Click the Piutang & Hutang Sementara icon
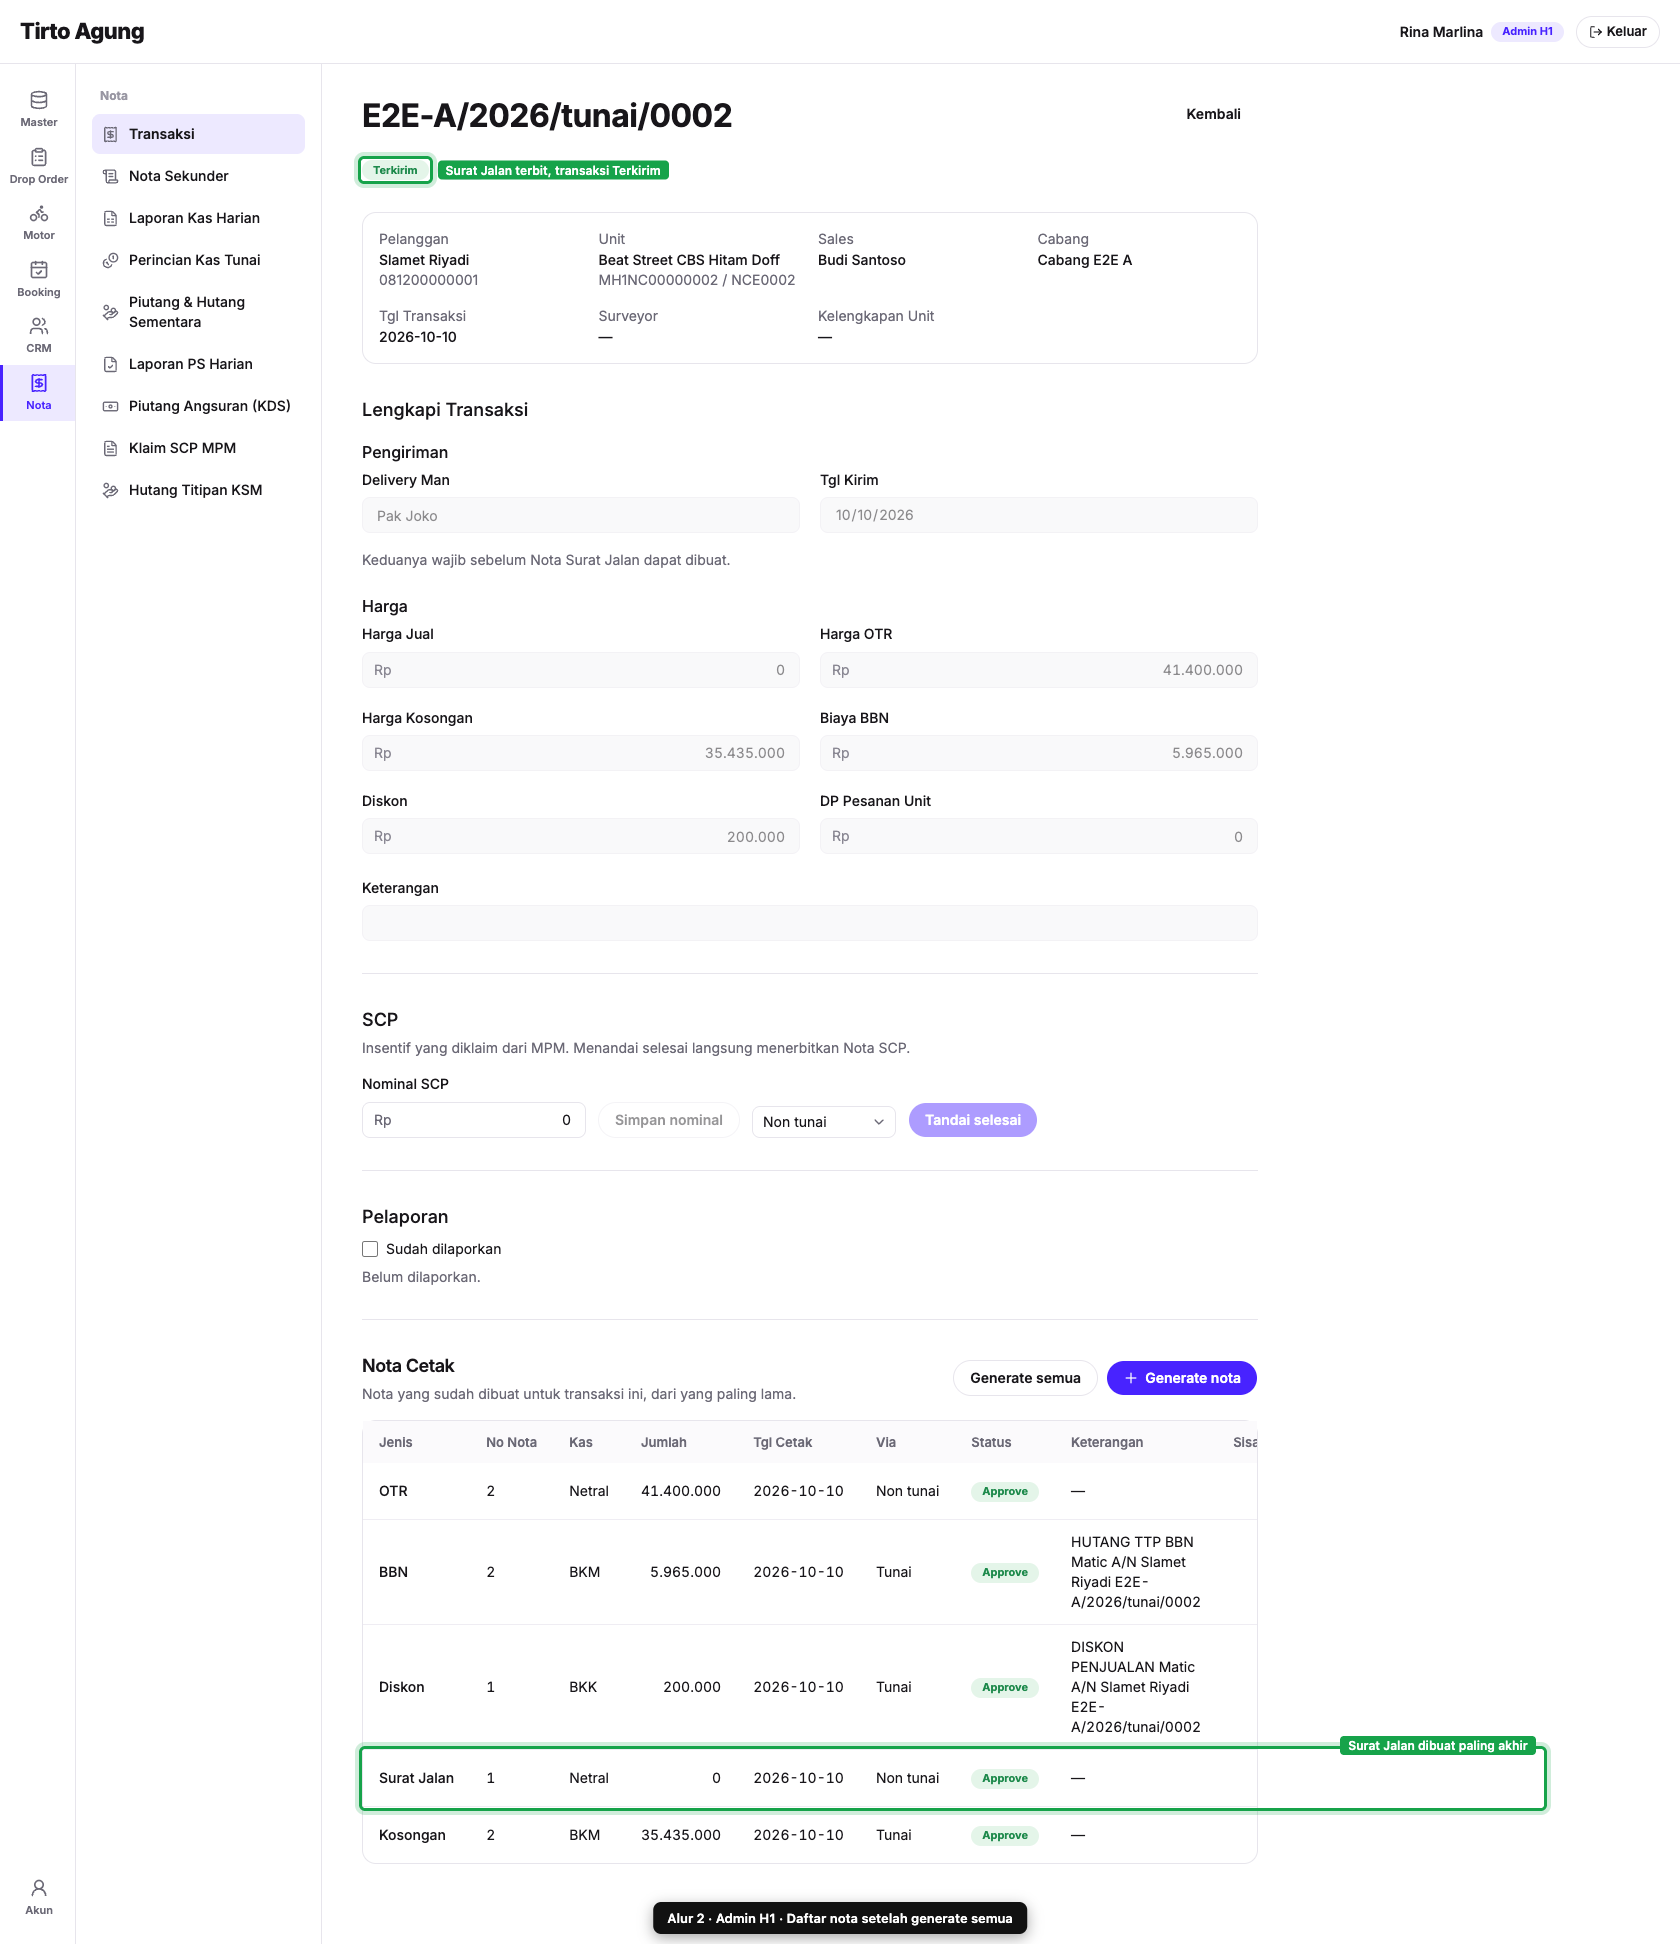Screen dimensions: 1680x1944 111,312
